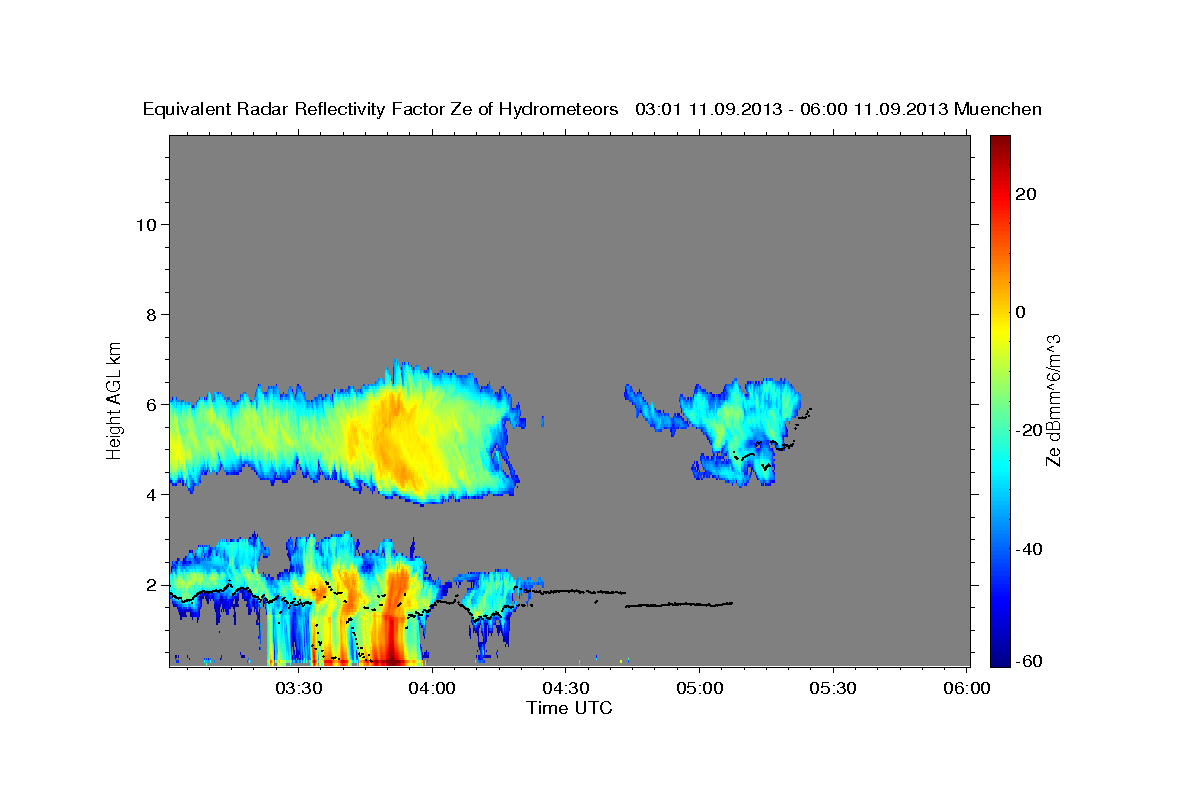Click the '04:00' time tick label
Viewport: 1200px width, 800px height.
click(432, 688)
